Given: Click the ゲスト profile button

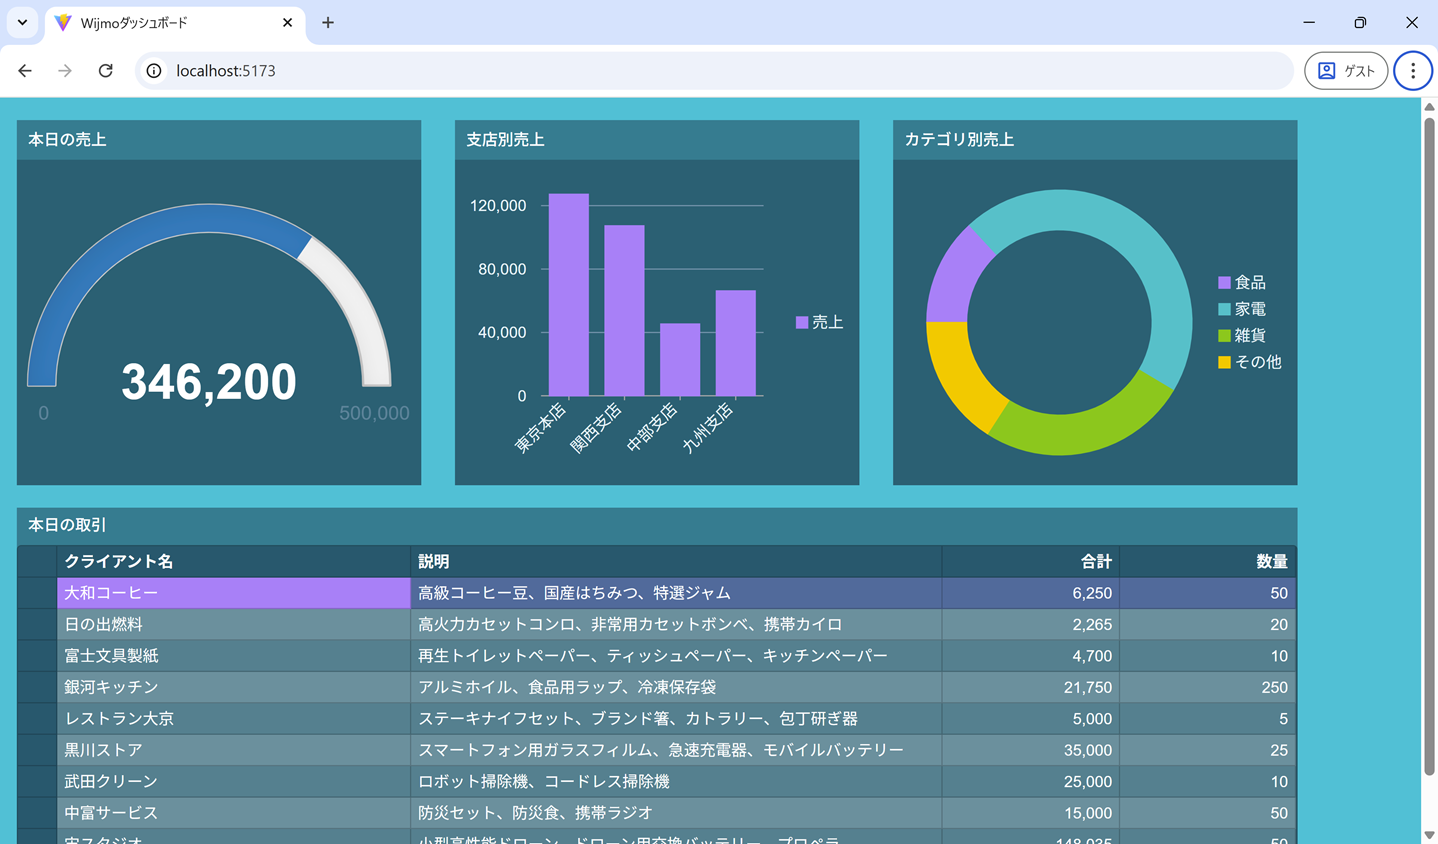Looking at the screenshot, I should (x=1345, y=71).
